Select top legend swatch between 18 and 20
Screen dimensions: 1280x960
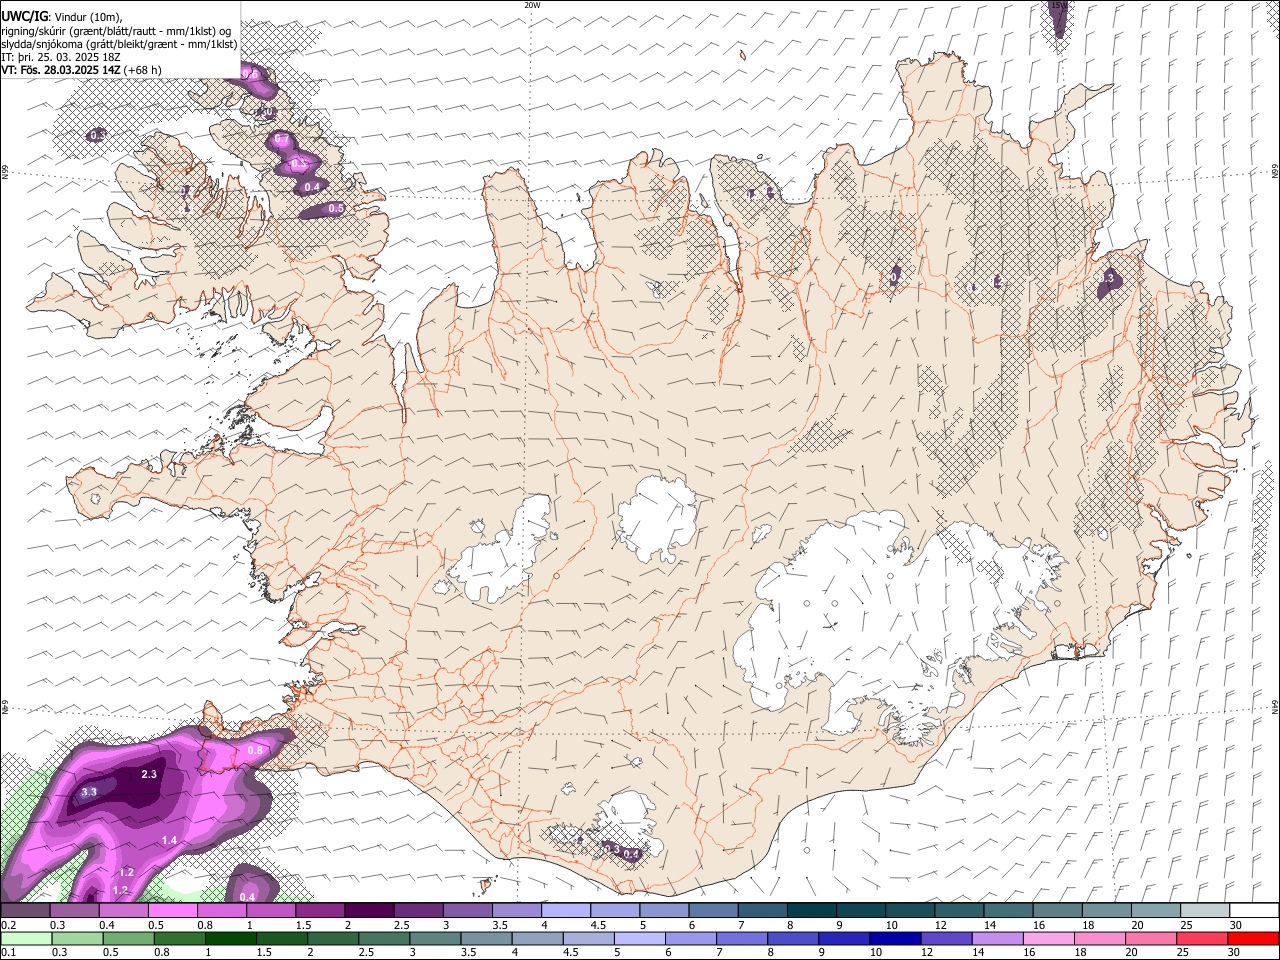pyautogui.click(x=1106, y=911)
